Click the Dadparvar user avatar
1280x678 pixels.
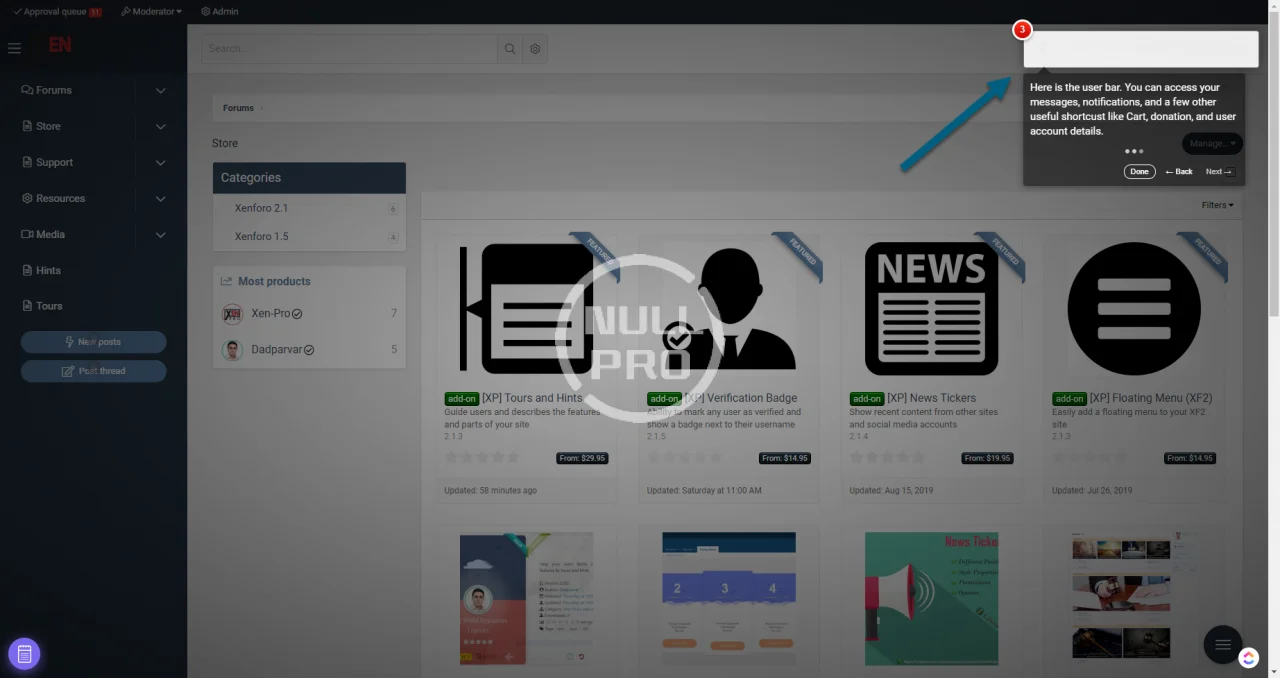(x=232, y=350)
